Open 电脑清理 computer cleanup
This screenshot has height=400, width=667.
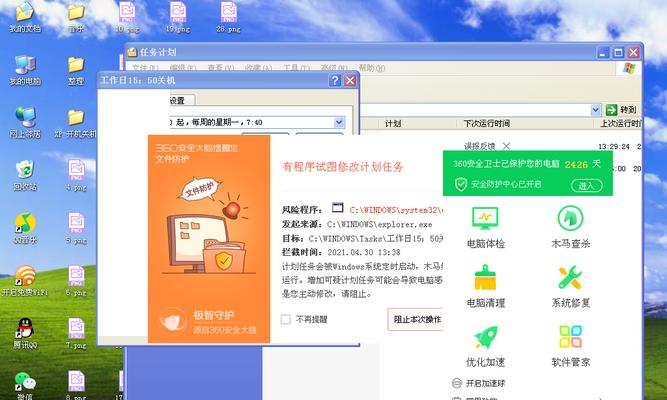485,286
